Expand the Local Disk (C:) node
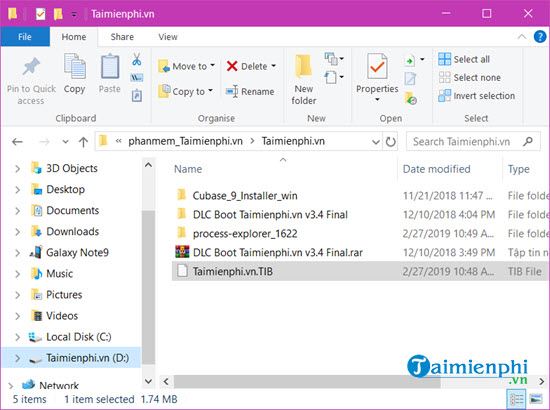Screen dimensions: 550x410 point(18,337)
